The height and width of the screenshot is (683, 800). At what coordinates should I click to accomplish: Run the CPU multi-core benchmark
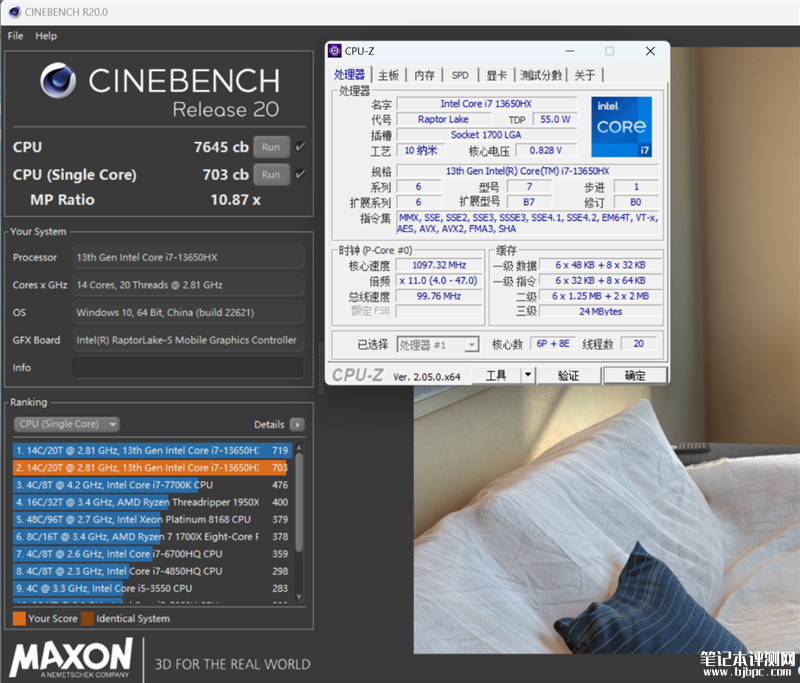coord(271,147)
